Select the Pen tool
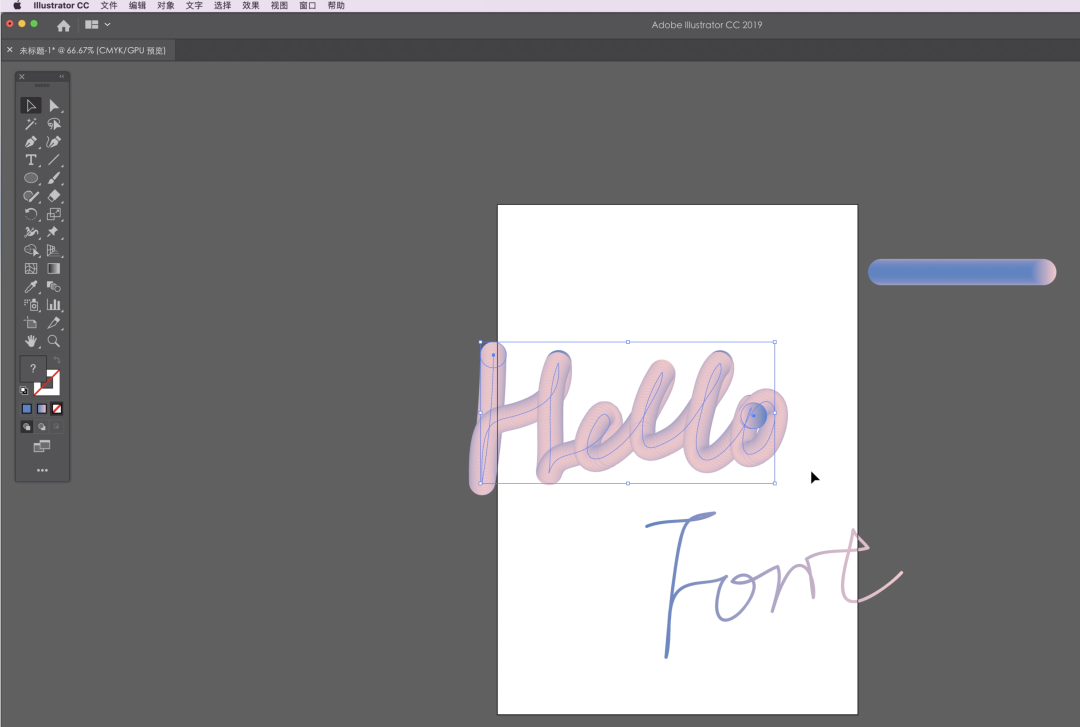Viewport: 1080px width, 727px height. coord(31,142)
